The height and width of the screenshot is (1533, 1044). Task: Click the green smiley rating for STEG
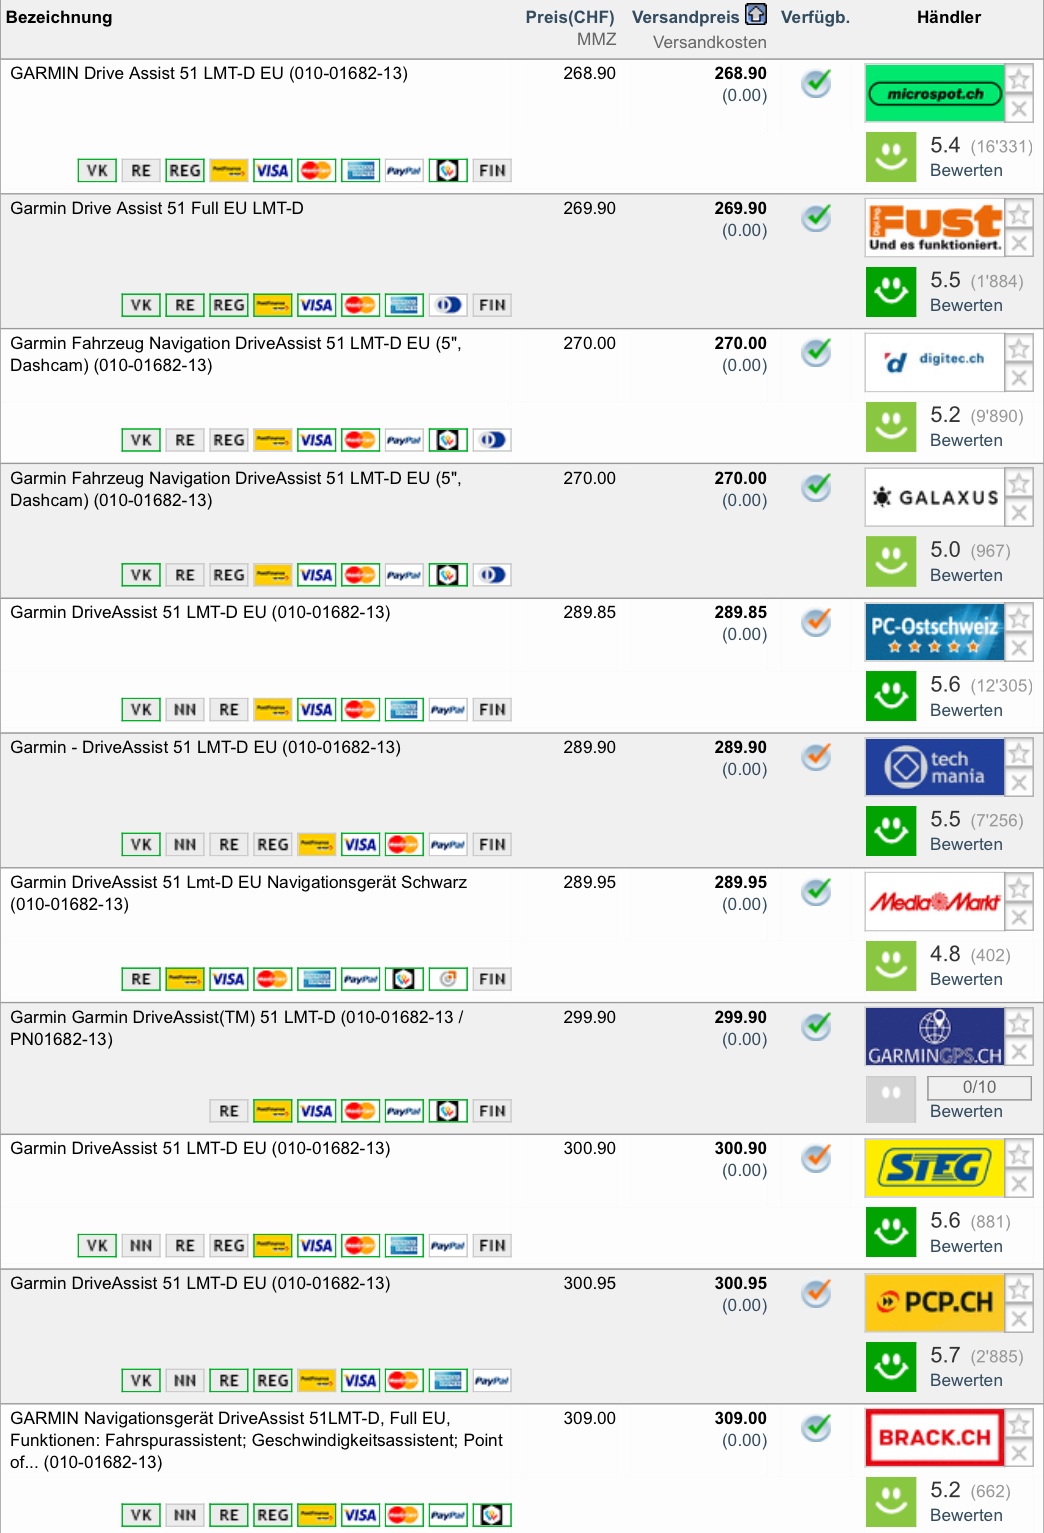[890, 1232]
